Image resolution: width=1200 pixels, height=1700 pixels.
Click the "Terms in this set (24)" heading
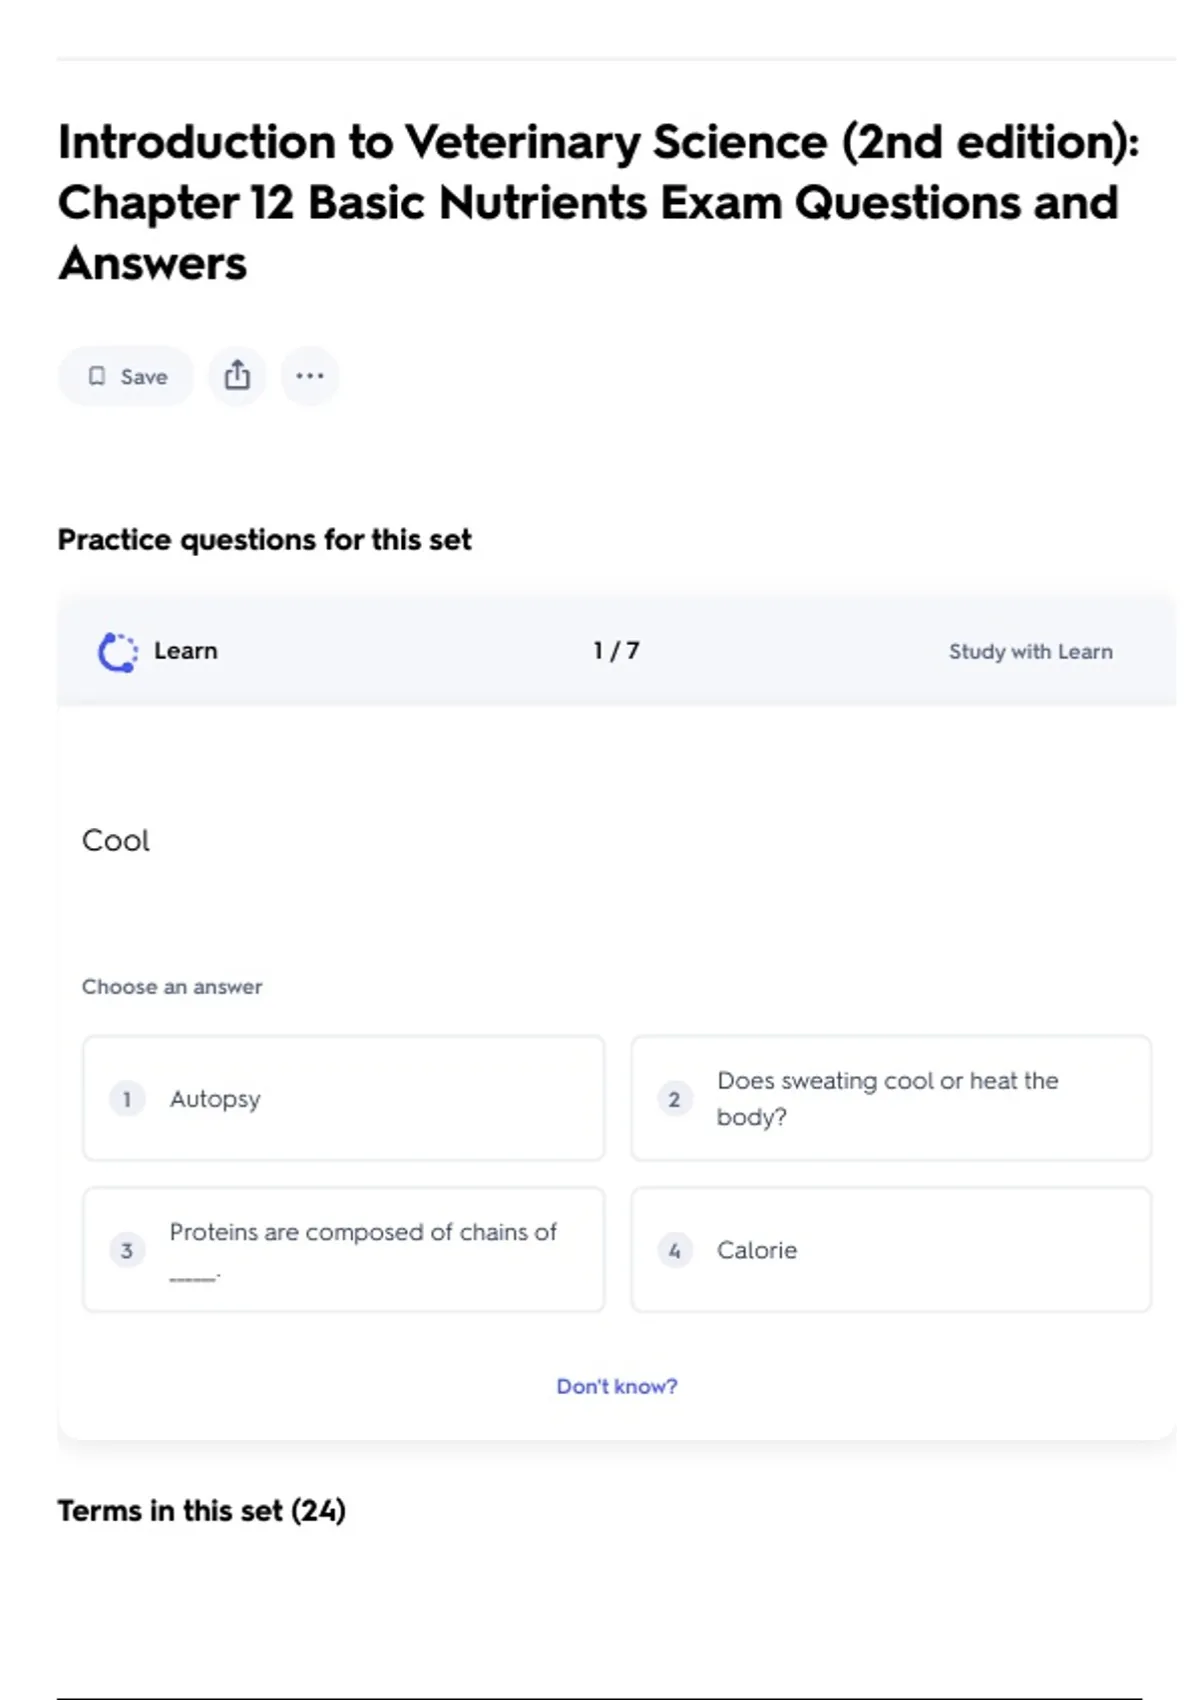click(201, 1510)
